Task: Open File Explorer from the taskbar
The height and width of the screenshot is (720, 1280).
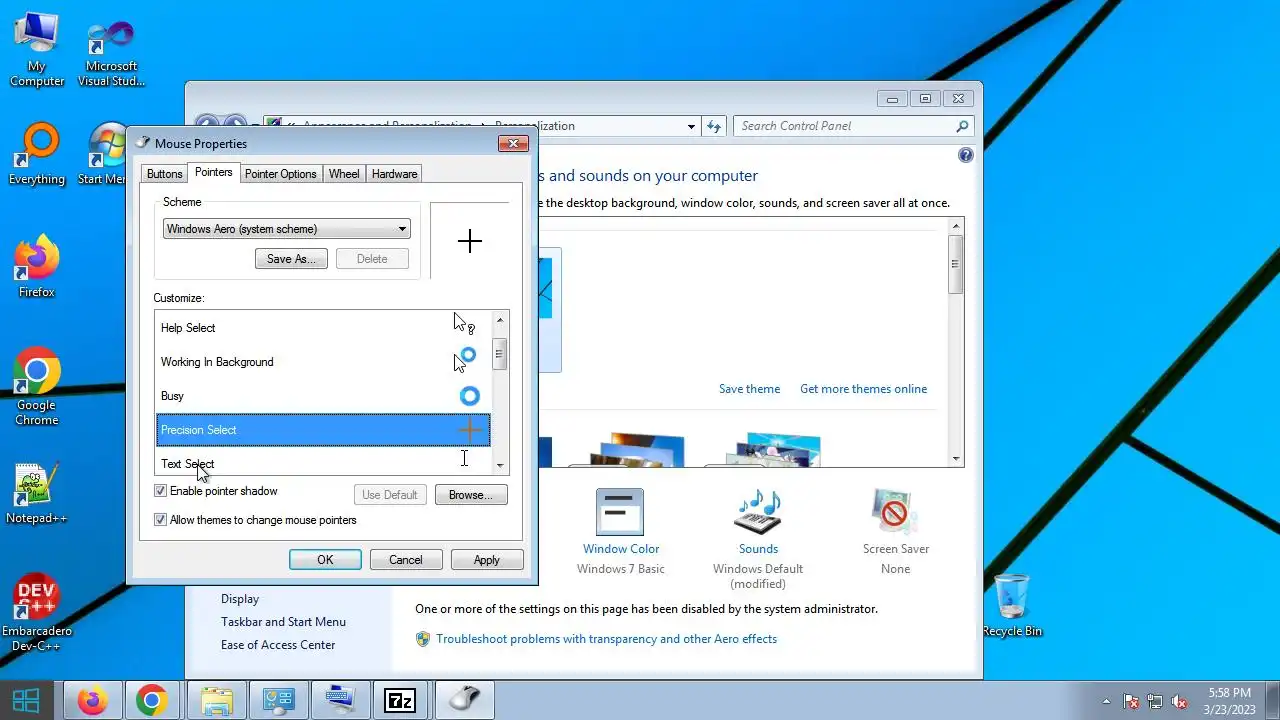Action: pyautogui.click(x=217, y=701)
